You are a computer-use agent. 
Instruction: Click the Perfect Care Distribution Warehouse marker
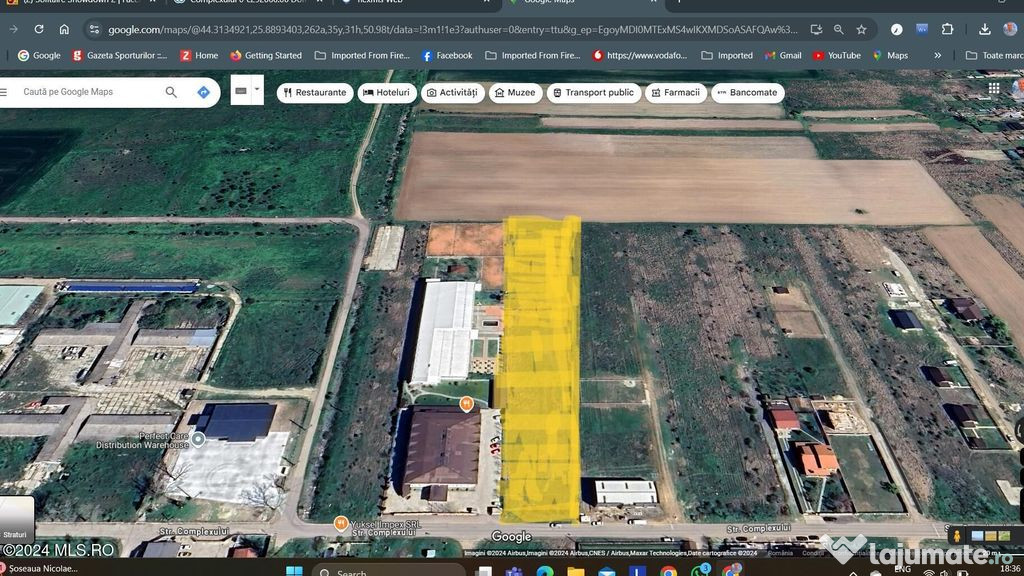[x=198, y=439]
